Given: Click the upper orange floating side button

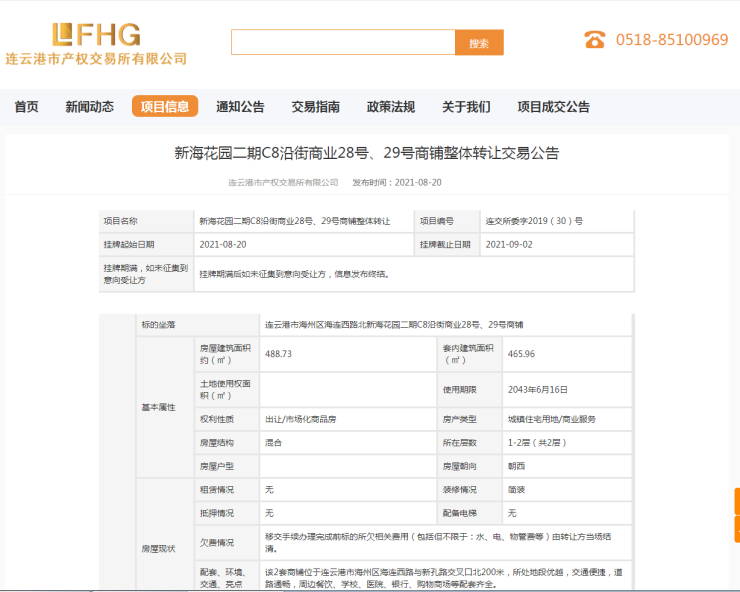Looking at the screenshot, I should coord(737,500).
